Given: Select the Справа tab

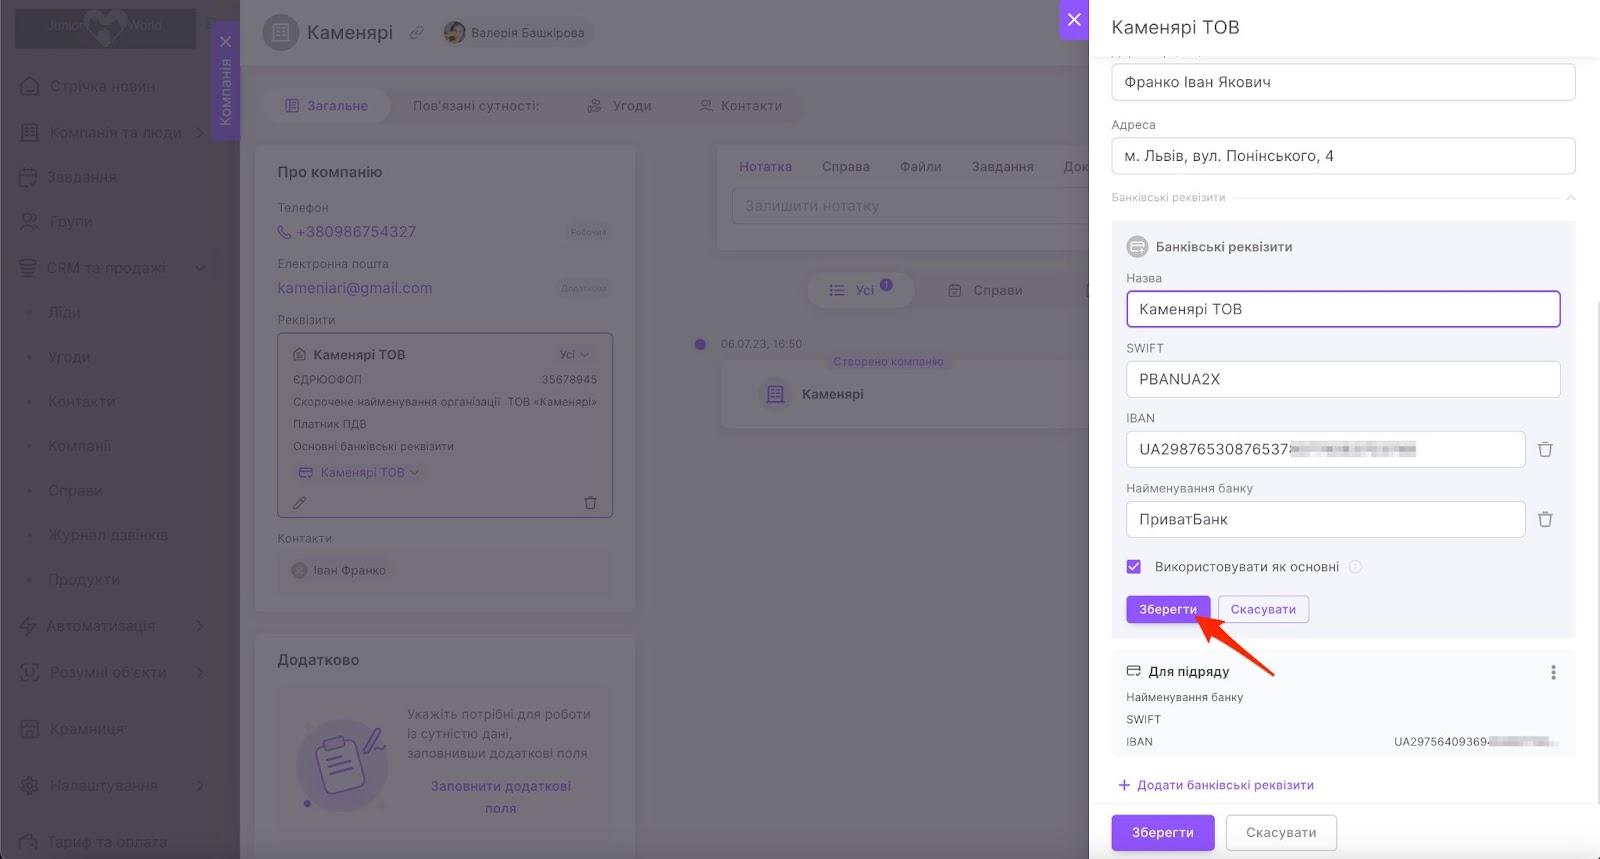Looking at the screenshot, I should [846, 167].
